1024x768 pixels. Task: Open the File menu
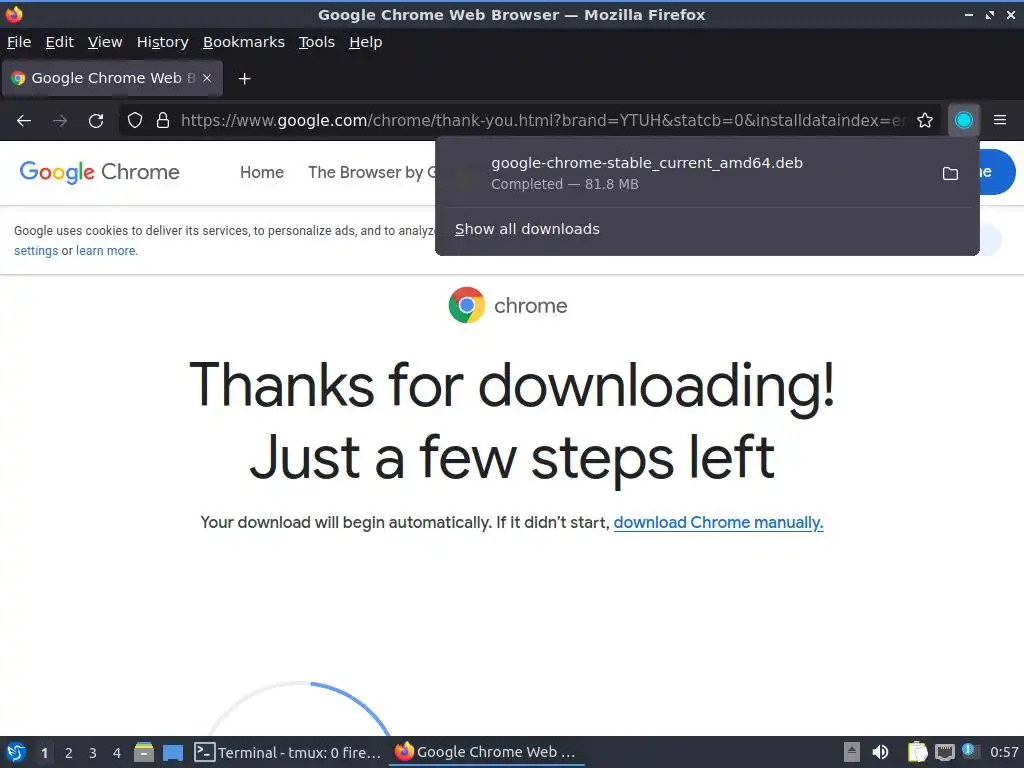tap(19, 42)
